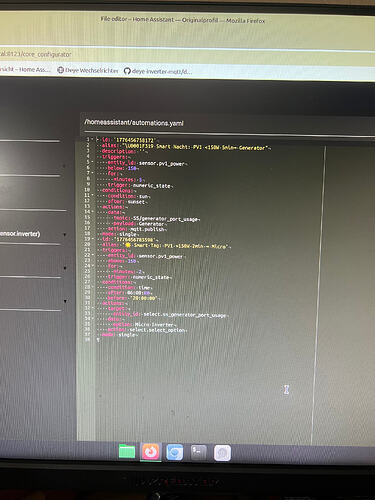
Task: Focus the address bar showing core_configurator
Action: pyautogui.click(x=35, y=54)
